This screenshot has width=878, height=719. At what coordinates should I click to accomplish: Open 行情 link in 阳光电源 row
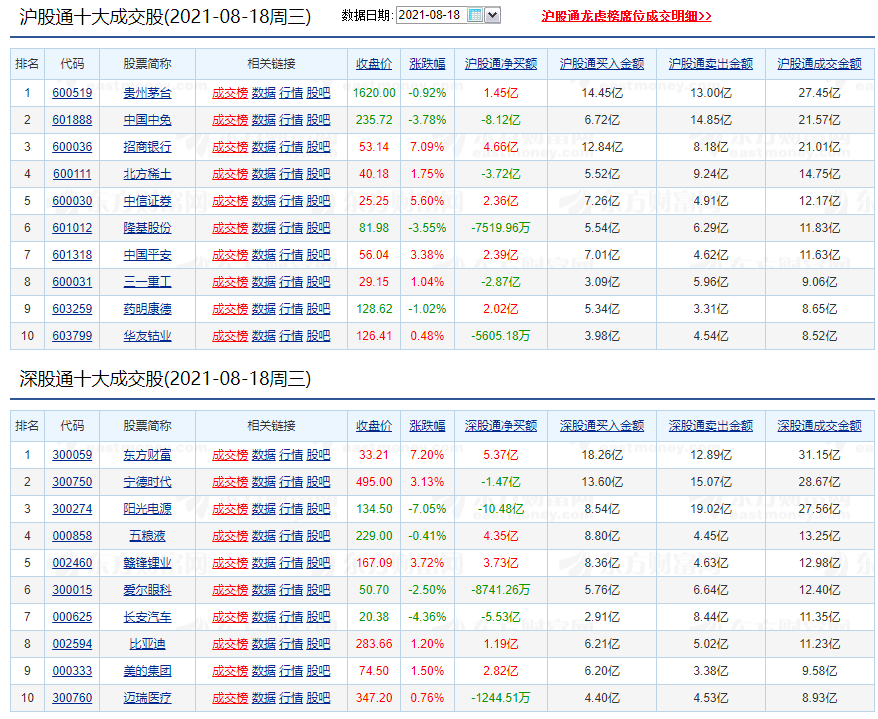click(x=291, y=509)
